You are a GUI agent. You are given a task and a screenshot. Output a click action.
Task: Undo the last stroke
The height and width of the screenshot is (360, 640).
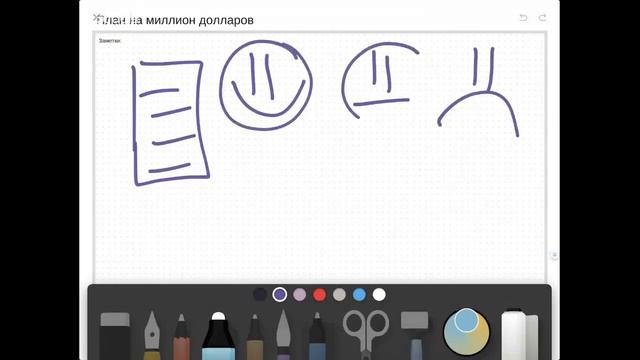[x=523, y=18]
